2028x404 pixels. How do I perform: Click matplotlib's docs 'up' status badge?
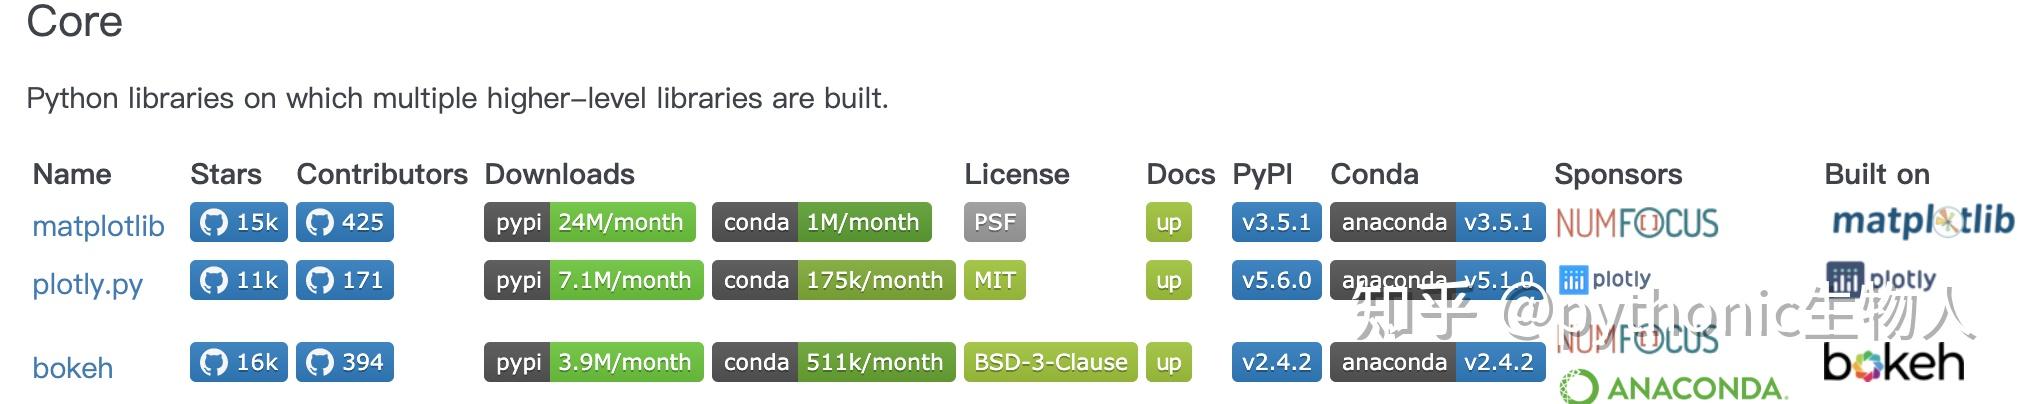click(x=1168, y=222)
